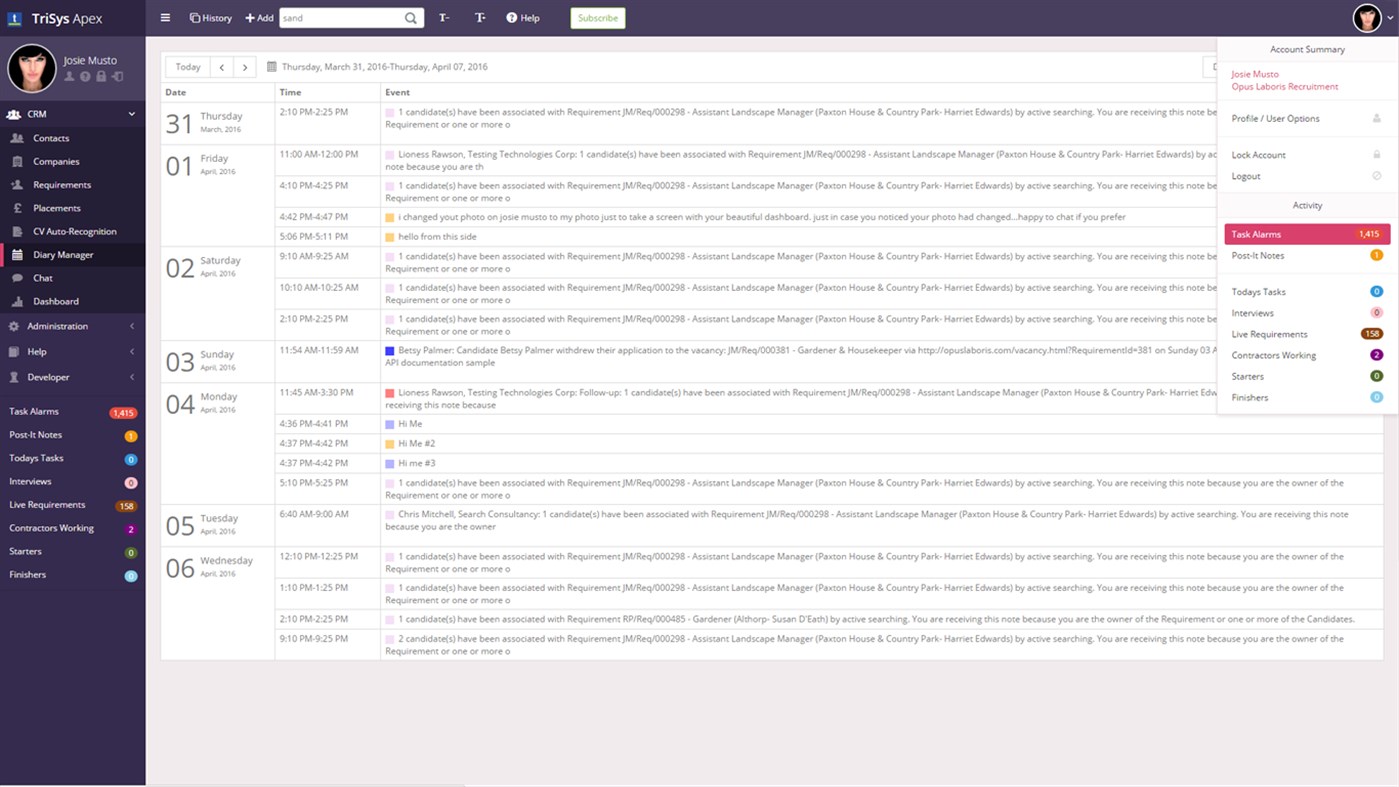This screenshot has width=1399, height=787.
Task: Expand the Administration section
Action: tap(60, 325)
